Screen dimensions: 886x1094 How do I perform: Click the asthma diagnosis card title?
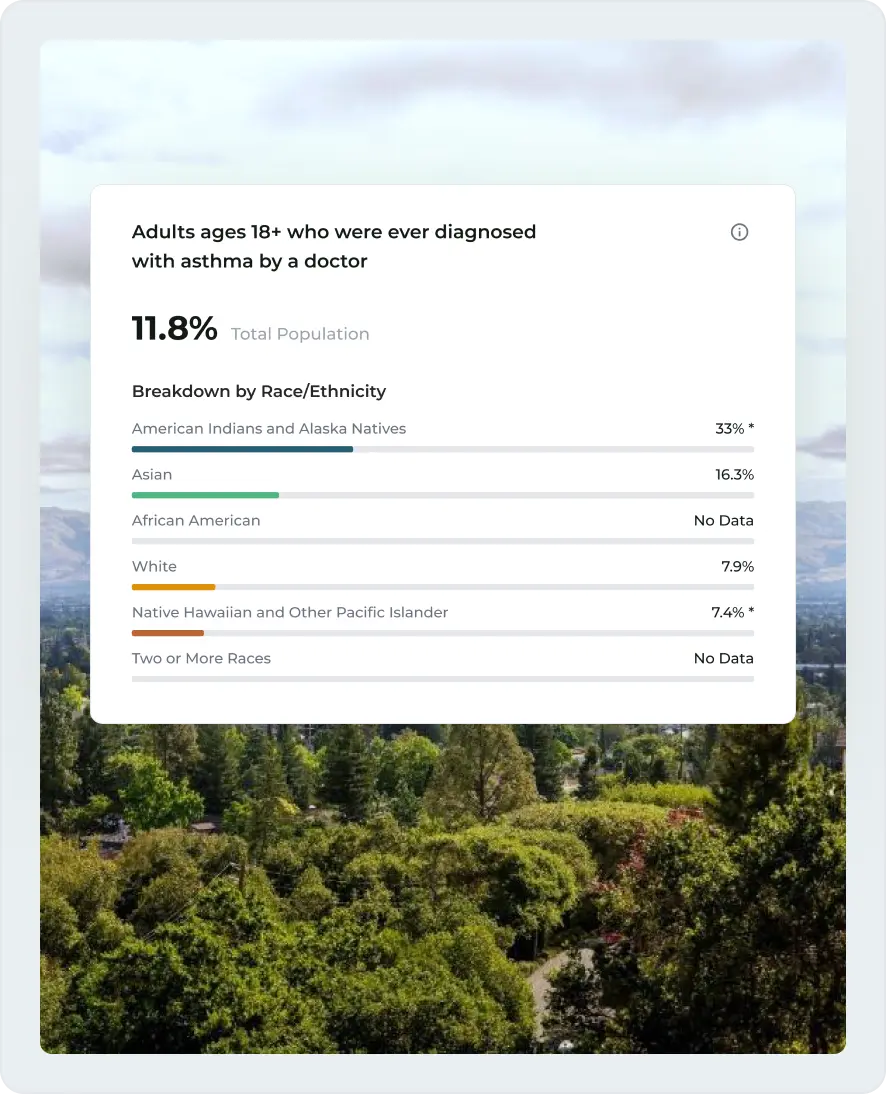[333, 246]
